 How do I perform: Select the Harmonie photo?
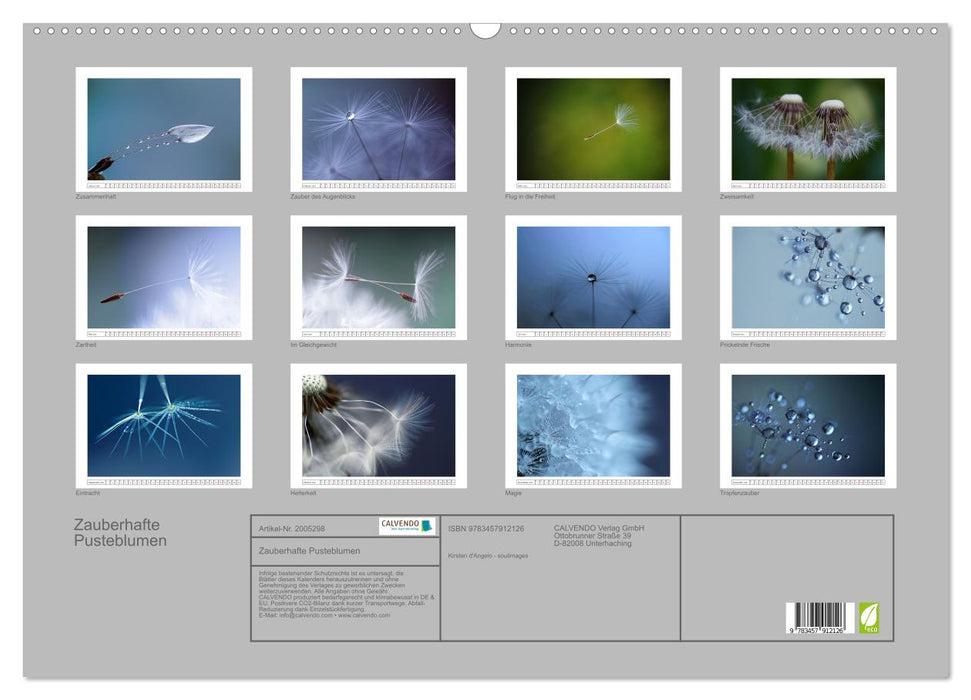click(593, 277)
